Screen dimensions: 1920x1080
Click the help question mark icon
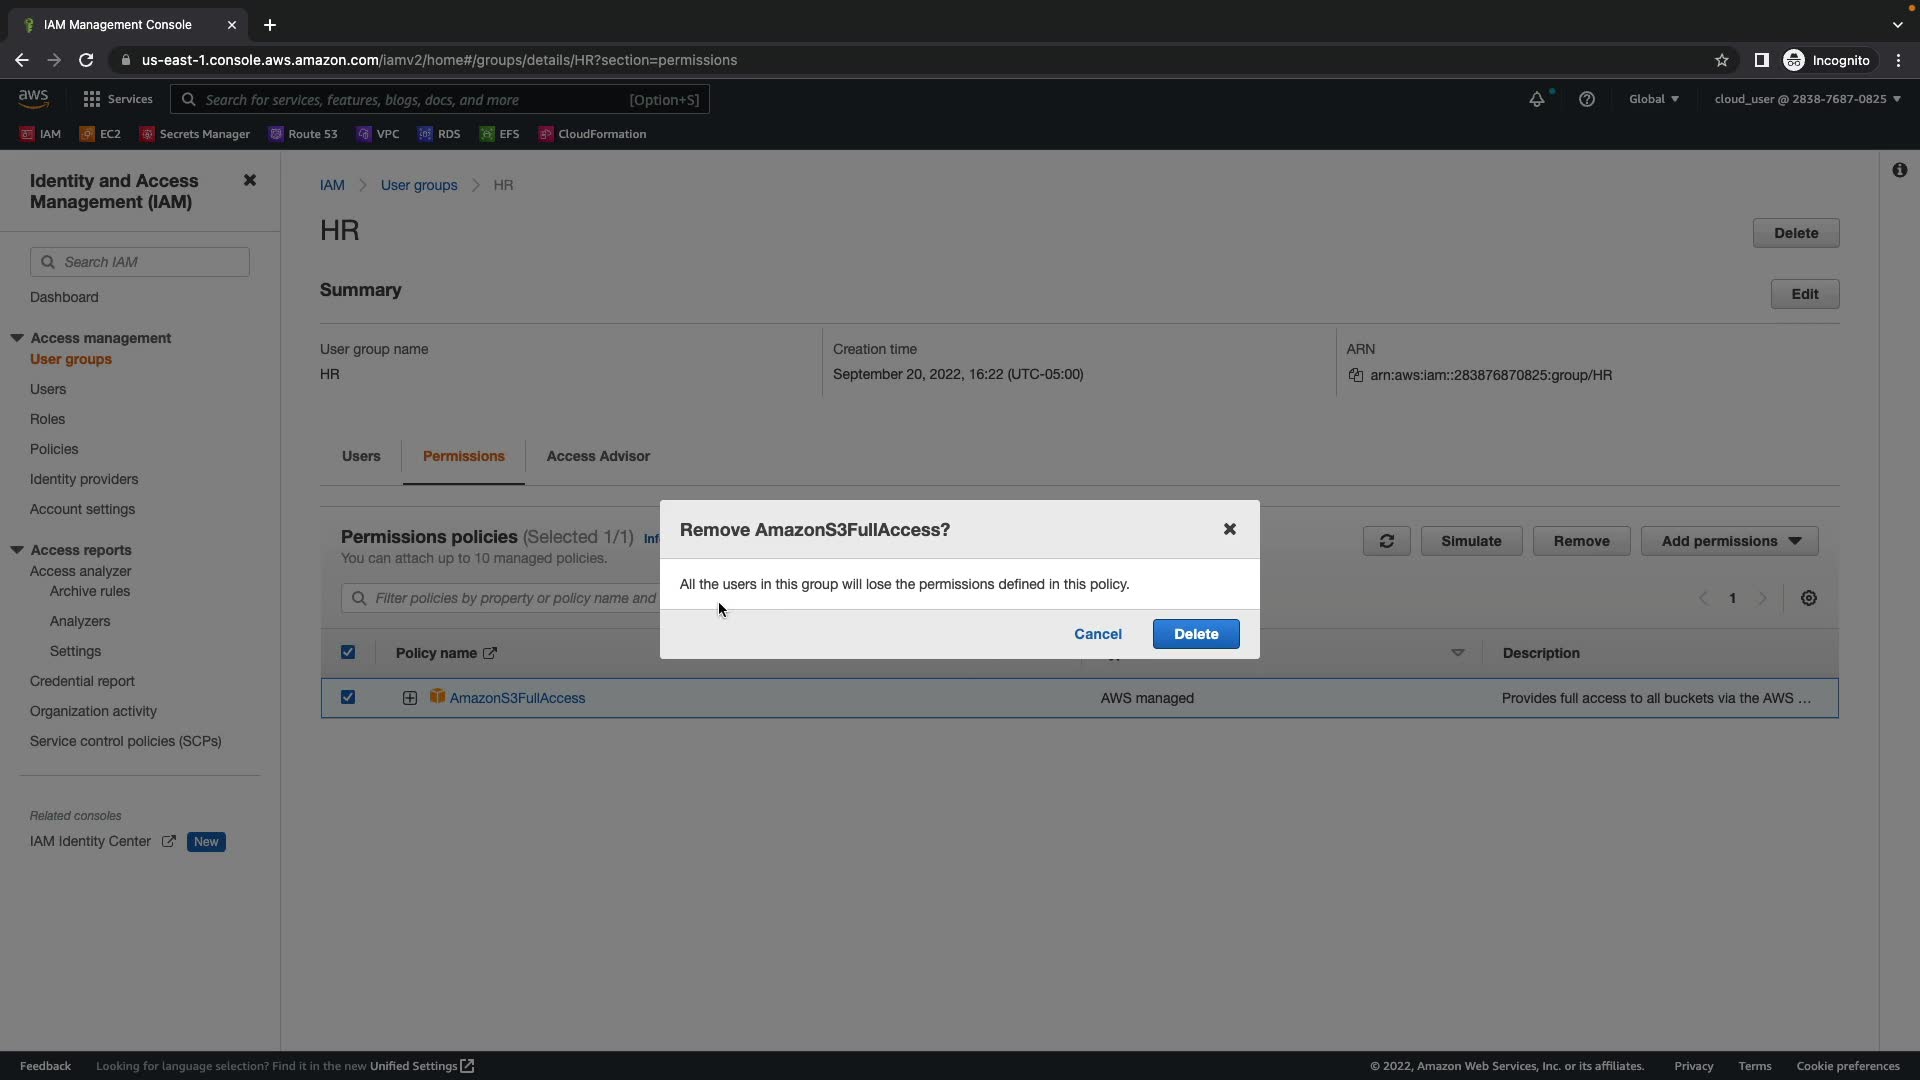pos(1586,99)
